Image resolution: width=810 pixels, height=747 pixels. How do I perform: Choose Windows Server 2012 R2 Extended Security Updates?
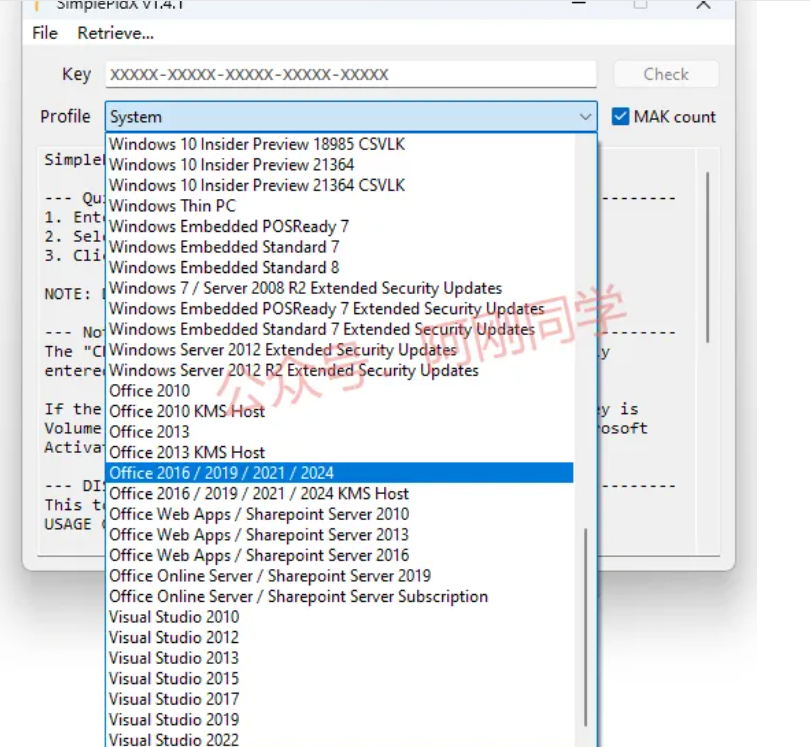[x=340, y=370]
